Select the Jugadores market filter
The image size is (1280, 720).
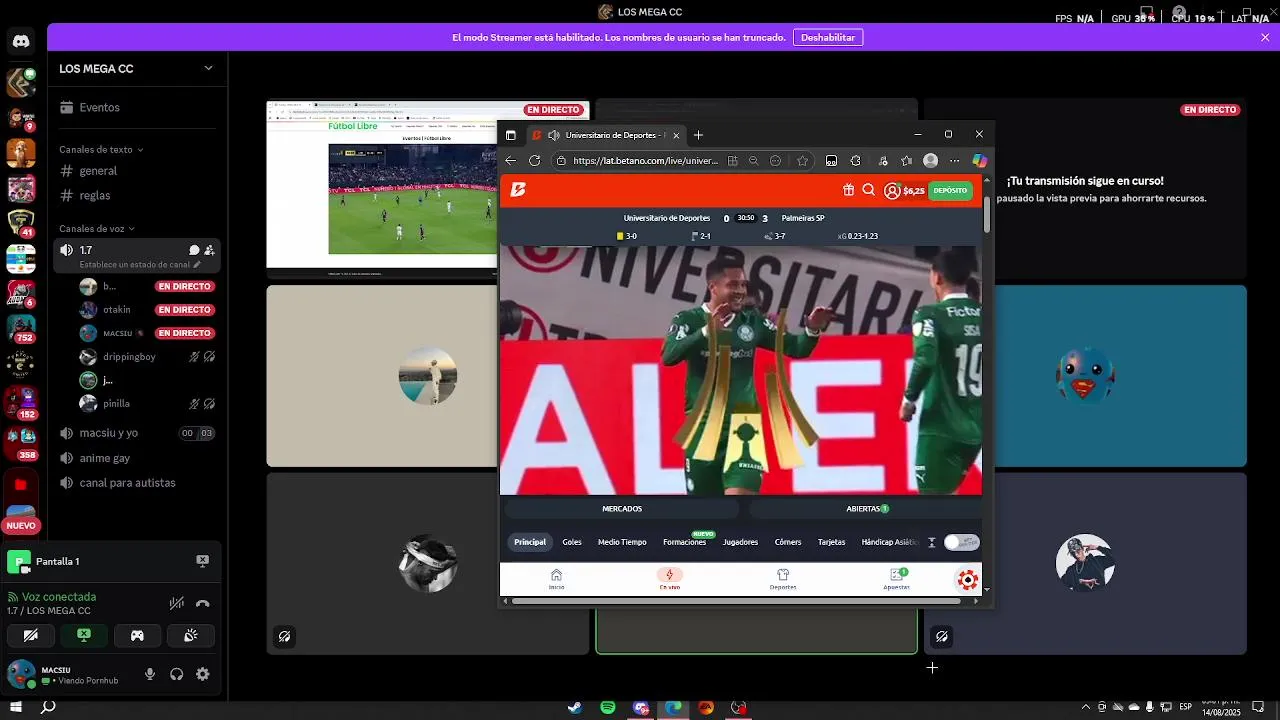tap(740, 542)
